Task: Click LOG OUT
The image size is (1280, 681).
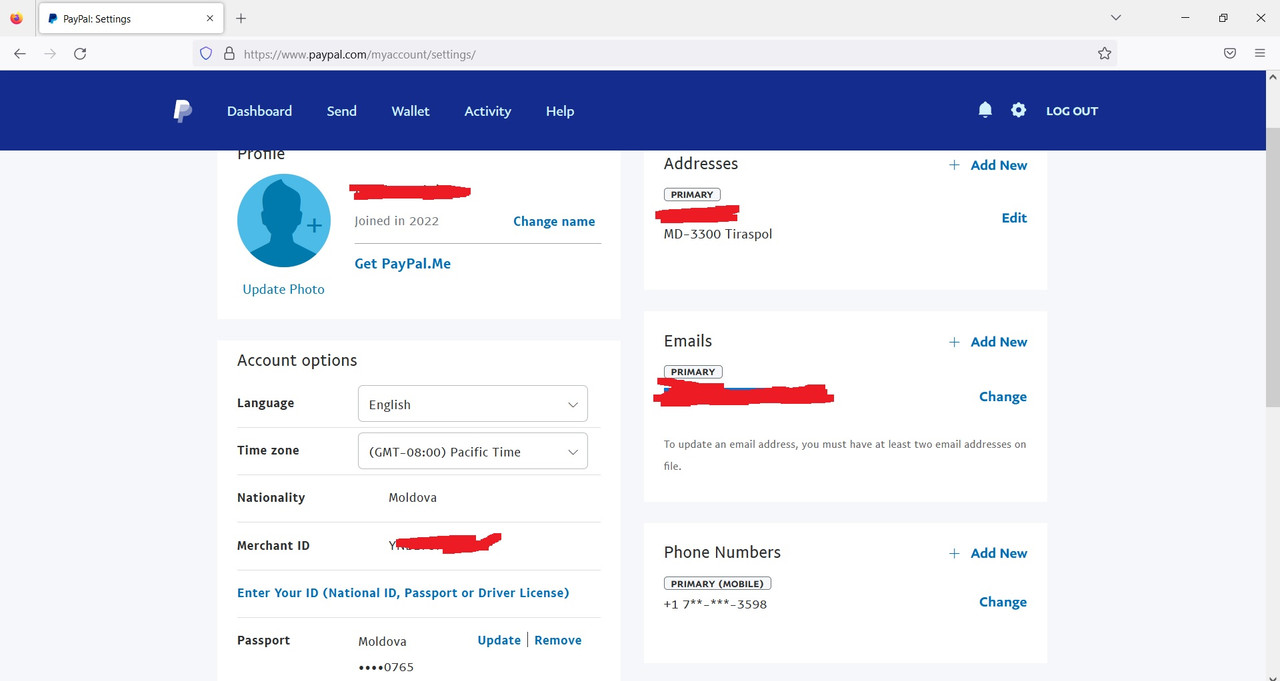Action: tap(1072, 111)
